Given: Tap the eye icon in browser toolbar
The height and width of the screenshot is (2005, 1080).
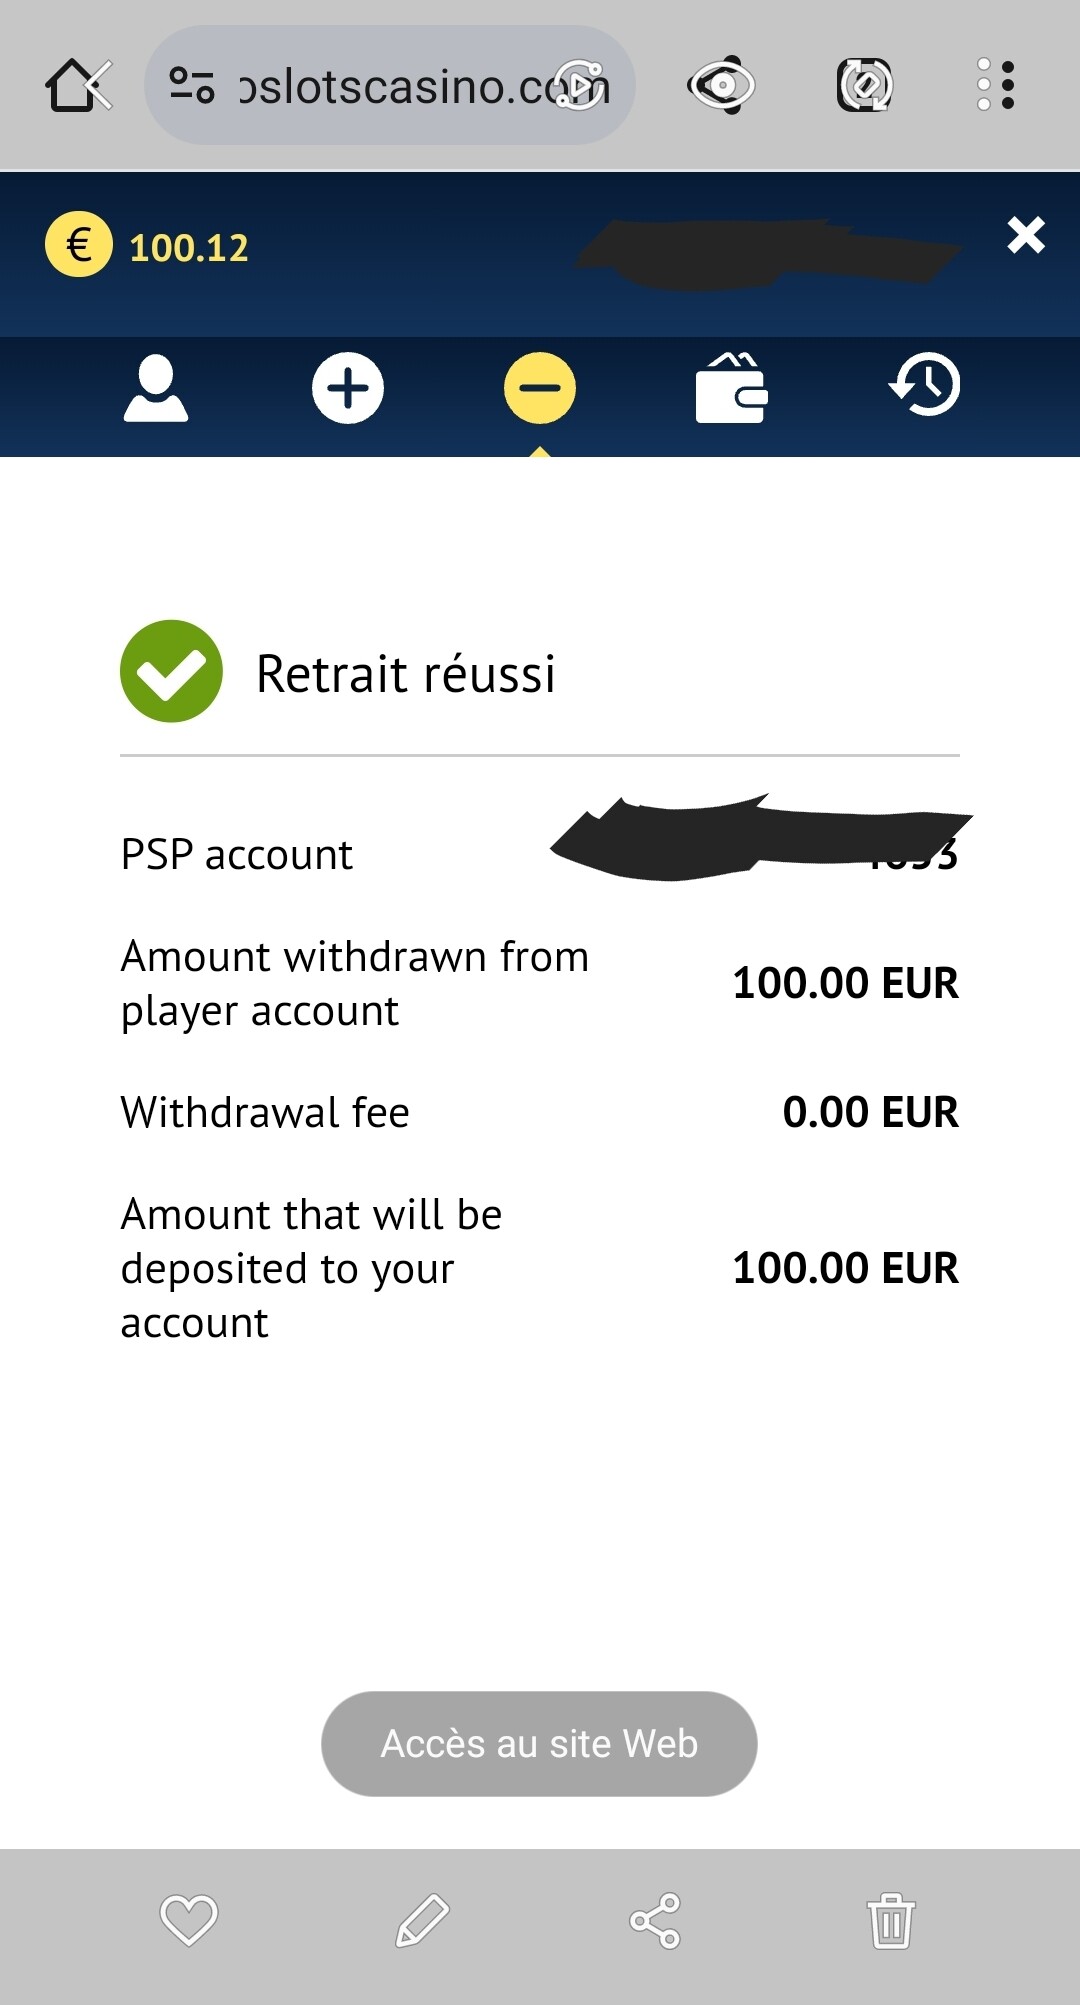Looking at the screenshot, I should click(721, 85).
